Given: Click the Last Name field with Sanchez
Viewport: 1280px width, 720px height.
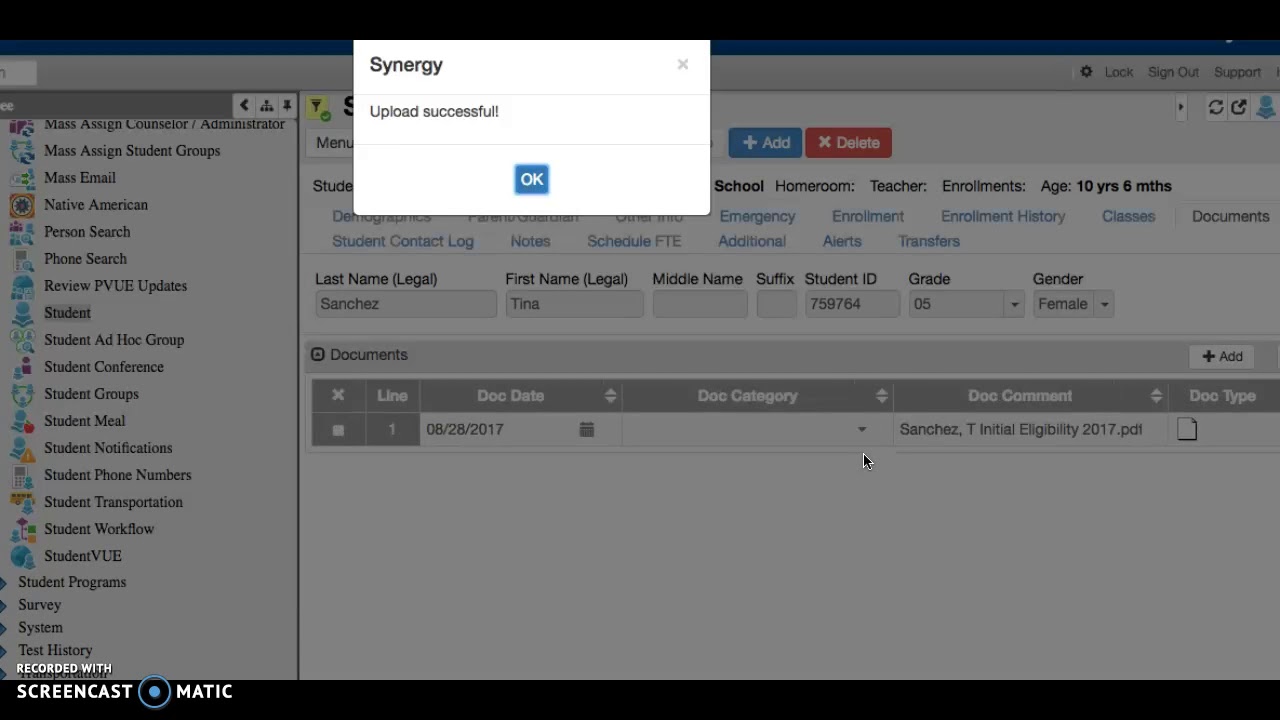Looking at the screenshot, I should point(405,305).
